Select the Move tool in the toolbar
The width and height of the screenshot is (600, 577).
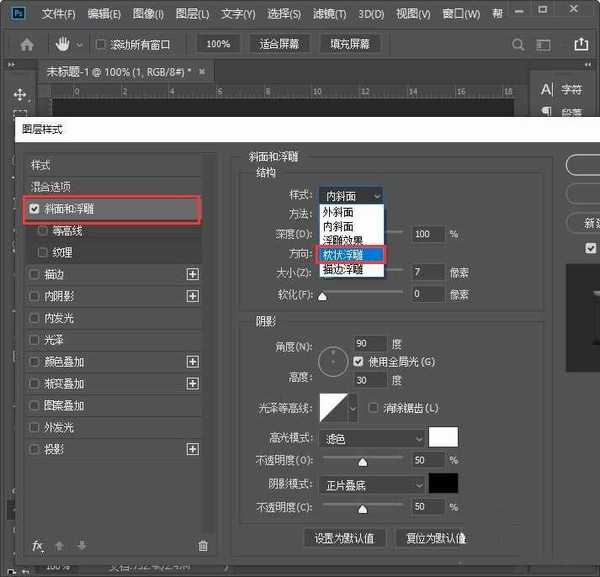19,94
